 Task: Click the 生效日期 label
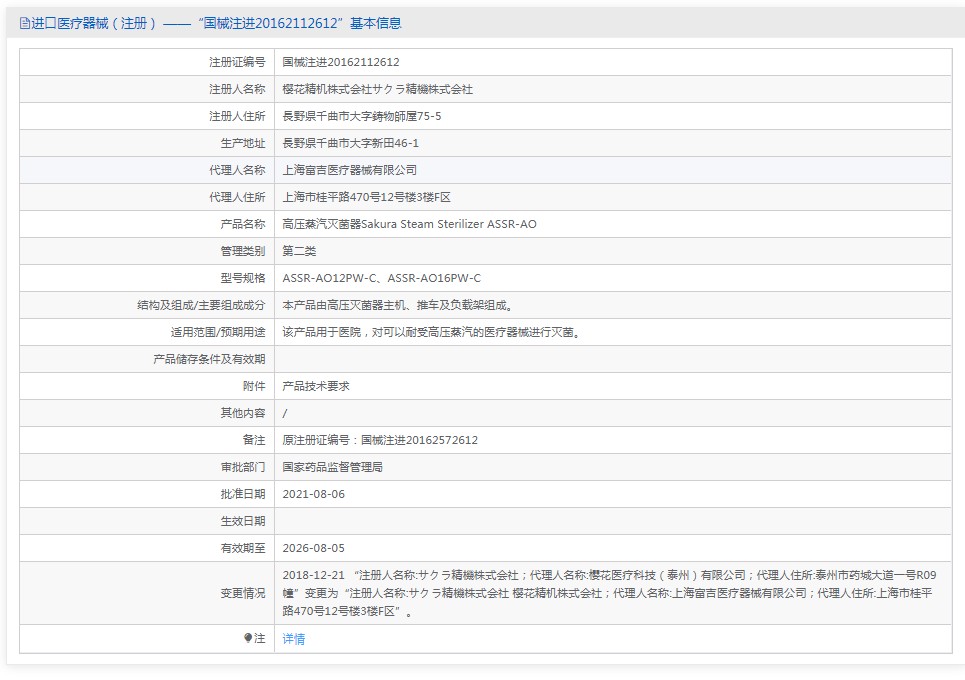[x=242, y=521]
